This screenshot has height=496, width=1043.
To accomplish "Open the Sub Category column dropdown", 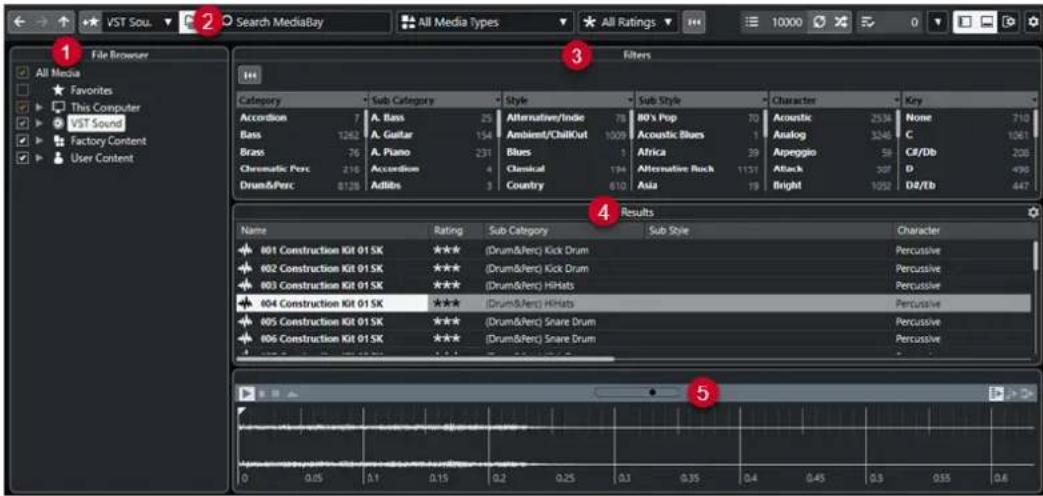I will pos(498,100).
